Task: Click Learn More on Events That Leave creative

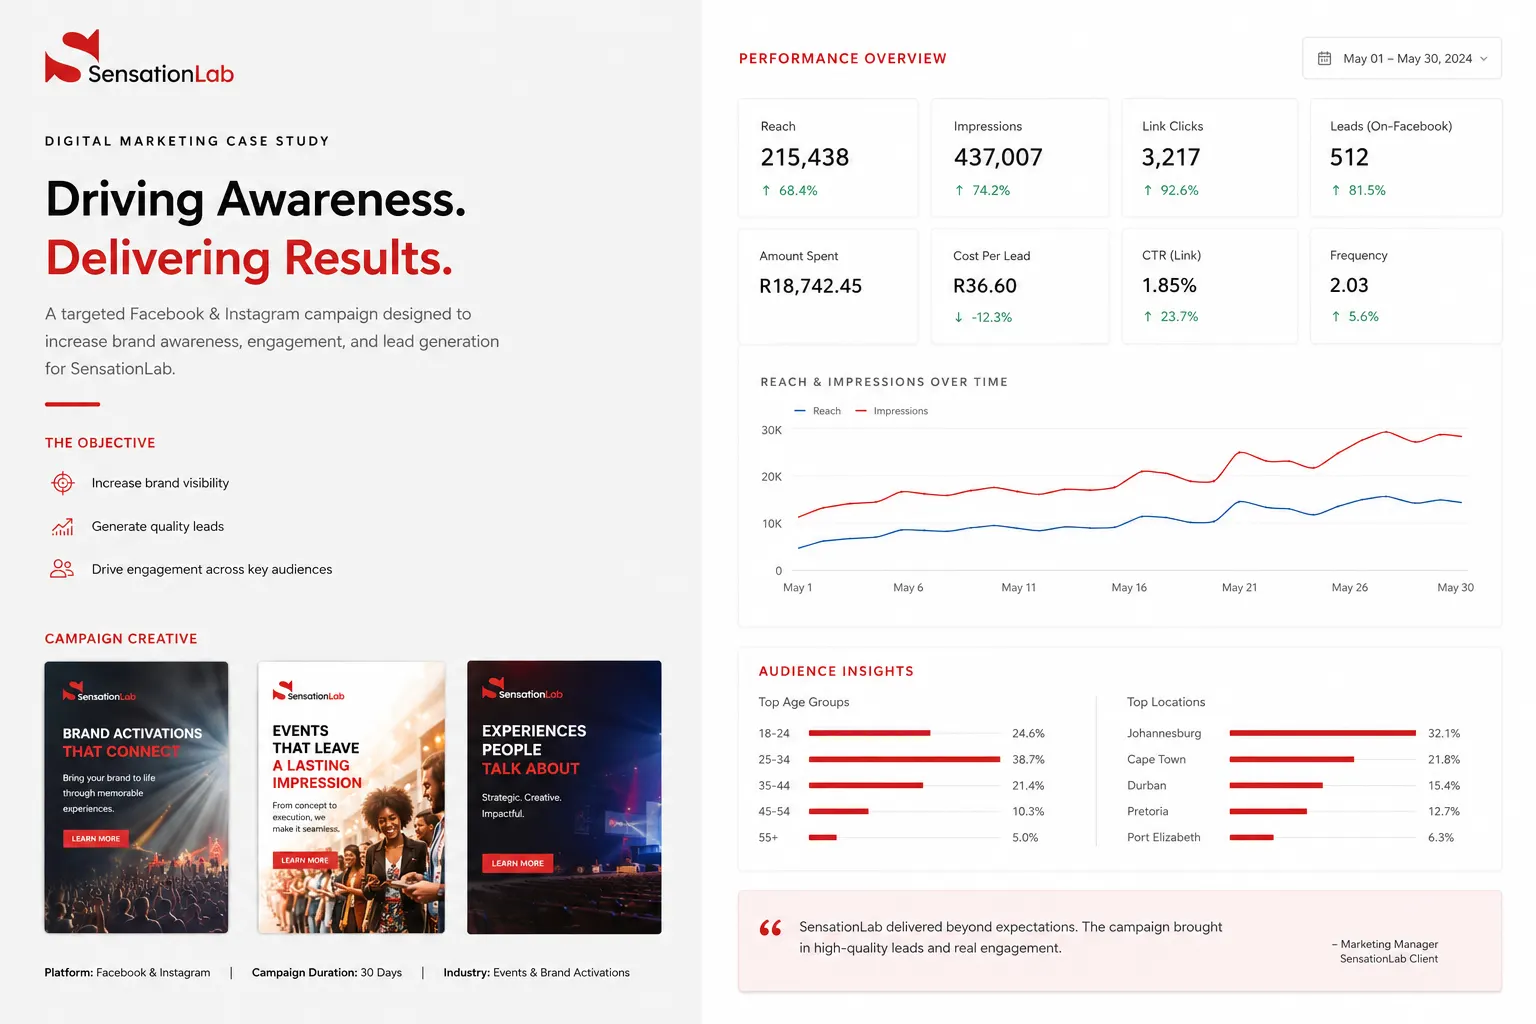Action: [304, 860]
